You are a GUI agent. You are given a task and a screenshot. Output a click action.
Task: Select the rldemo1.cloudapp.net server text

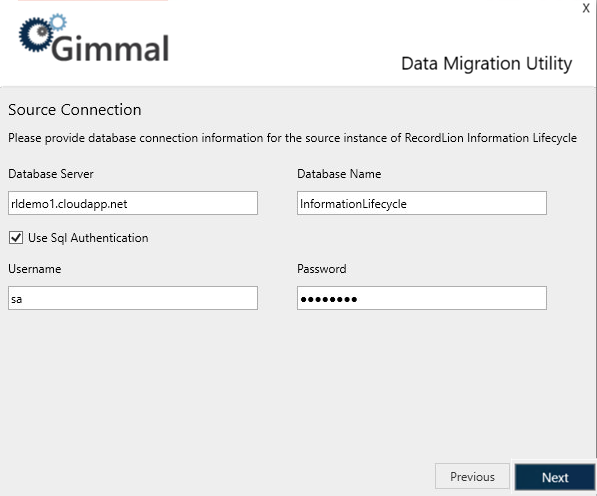[x=69, y=204]
